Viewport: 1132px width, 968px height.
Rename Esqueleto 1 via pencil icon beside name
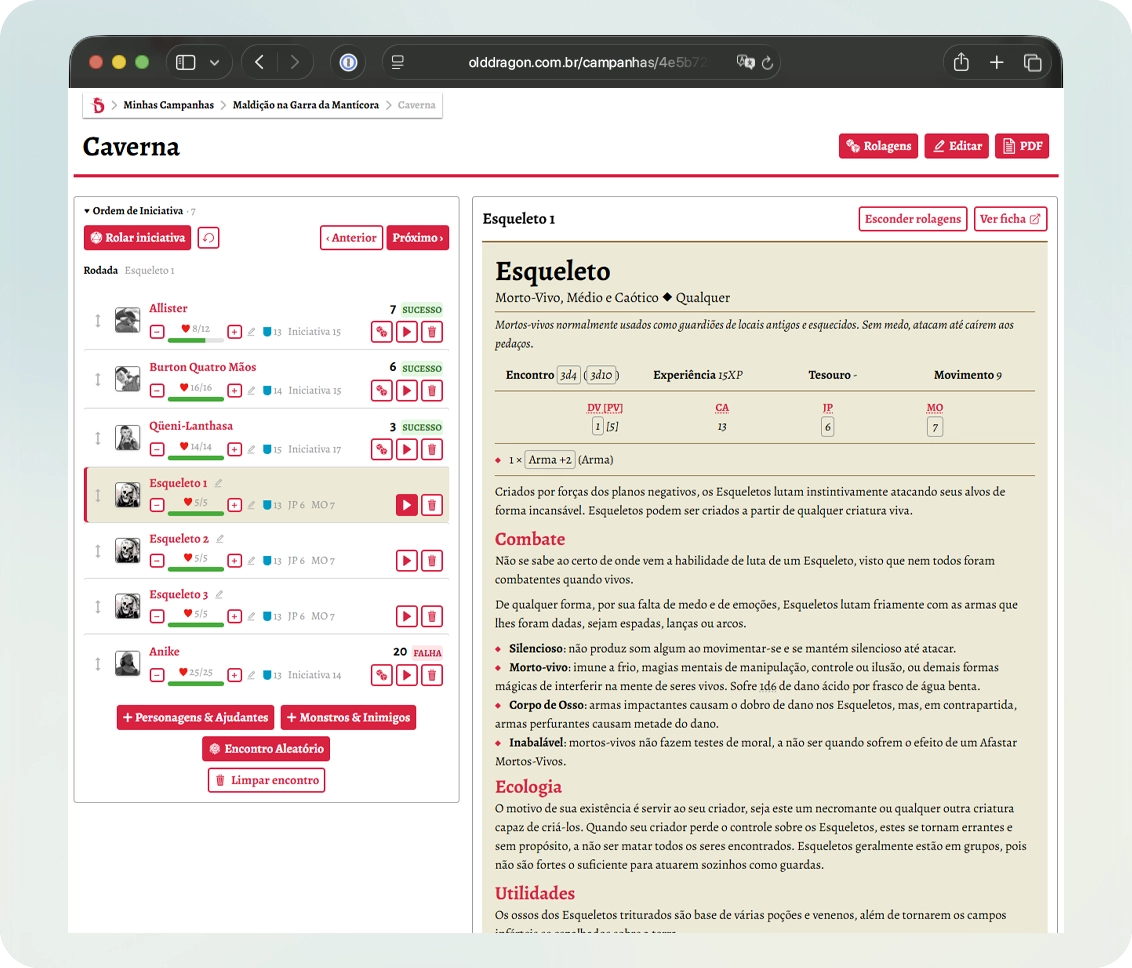tap(218, 483)
